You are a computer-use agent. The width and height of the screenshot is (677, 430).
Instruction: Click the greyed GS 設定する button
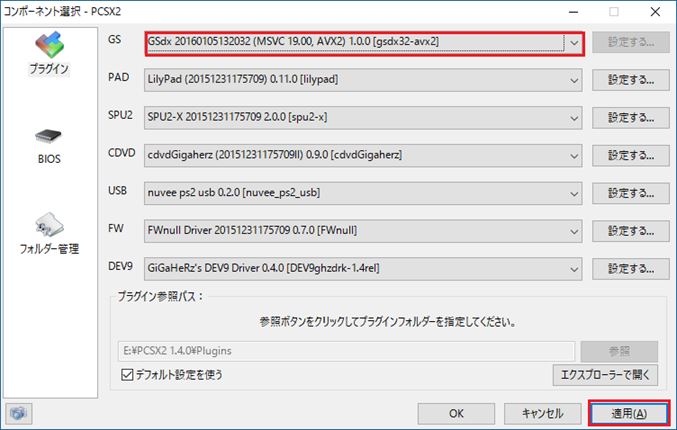pyautogui.click(x=631, y=42)
